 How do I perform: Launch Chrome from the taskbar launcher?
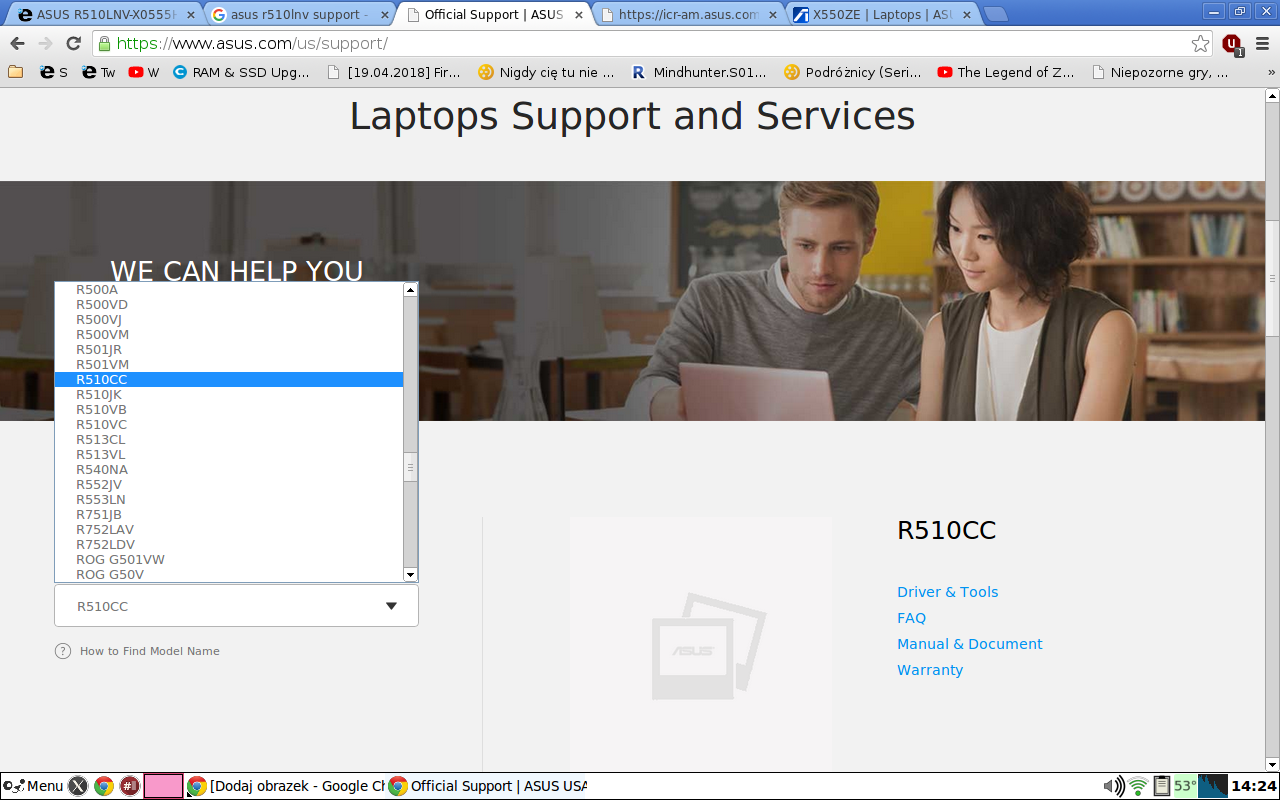tap(104, 786)
